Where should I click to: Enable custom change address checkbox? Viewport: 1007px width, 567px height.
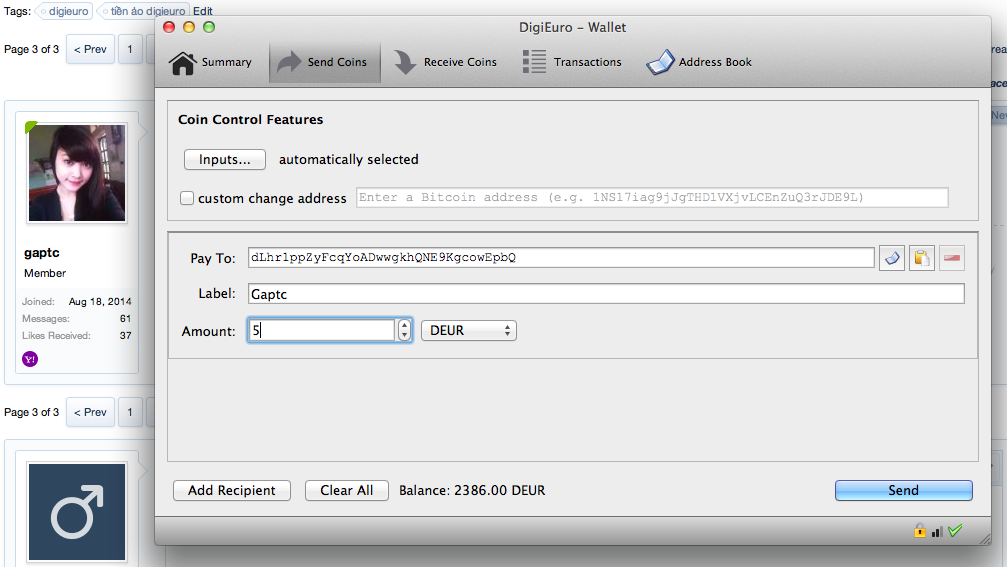click(x=187, y=198)
